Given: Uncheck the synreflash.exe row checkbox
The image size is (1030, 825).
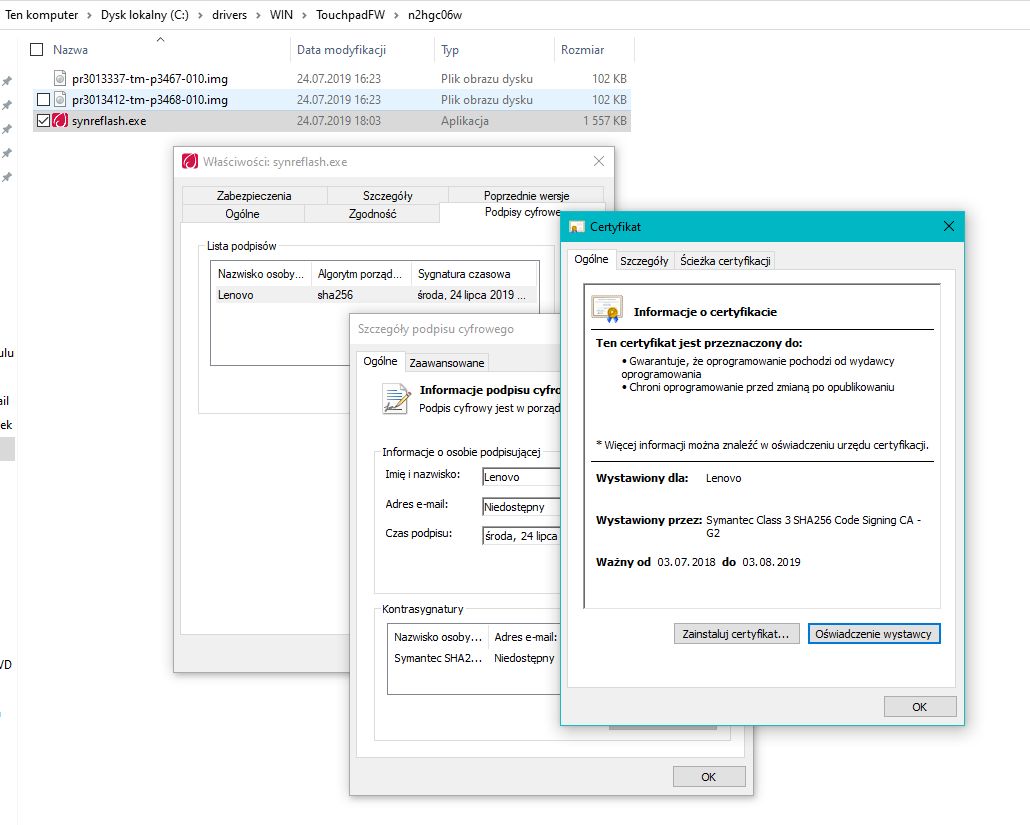Looking at the screenshot, I should (x=43, y=121).
